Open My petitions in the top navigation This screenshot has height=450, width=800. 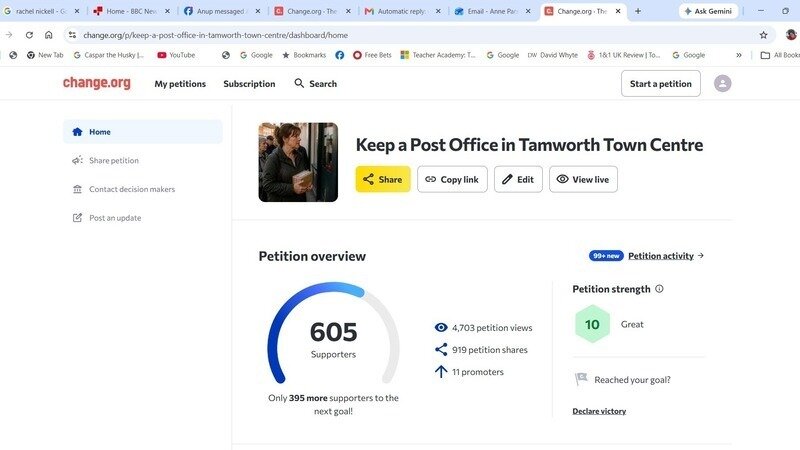[x=180, y=84]
